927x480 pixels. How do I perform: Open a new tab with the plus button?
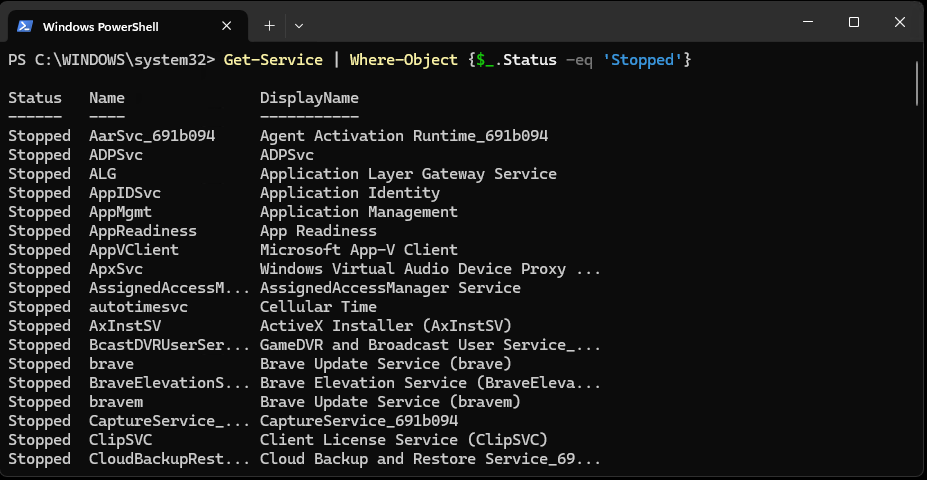tap(270, 25)
